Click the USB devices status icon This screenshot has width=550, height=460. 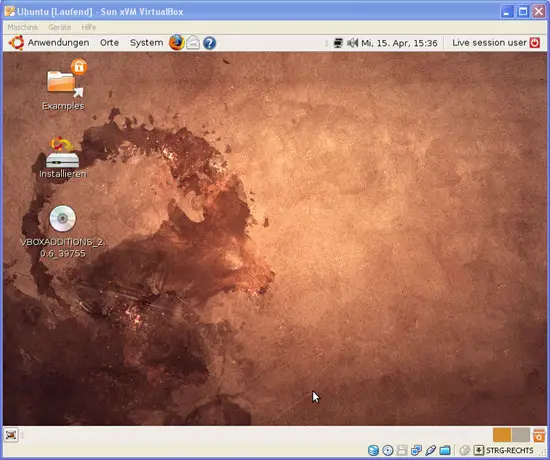(x=431, y=450)
